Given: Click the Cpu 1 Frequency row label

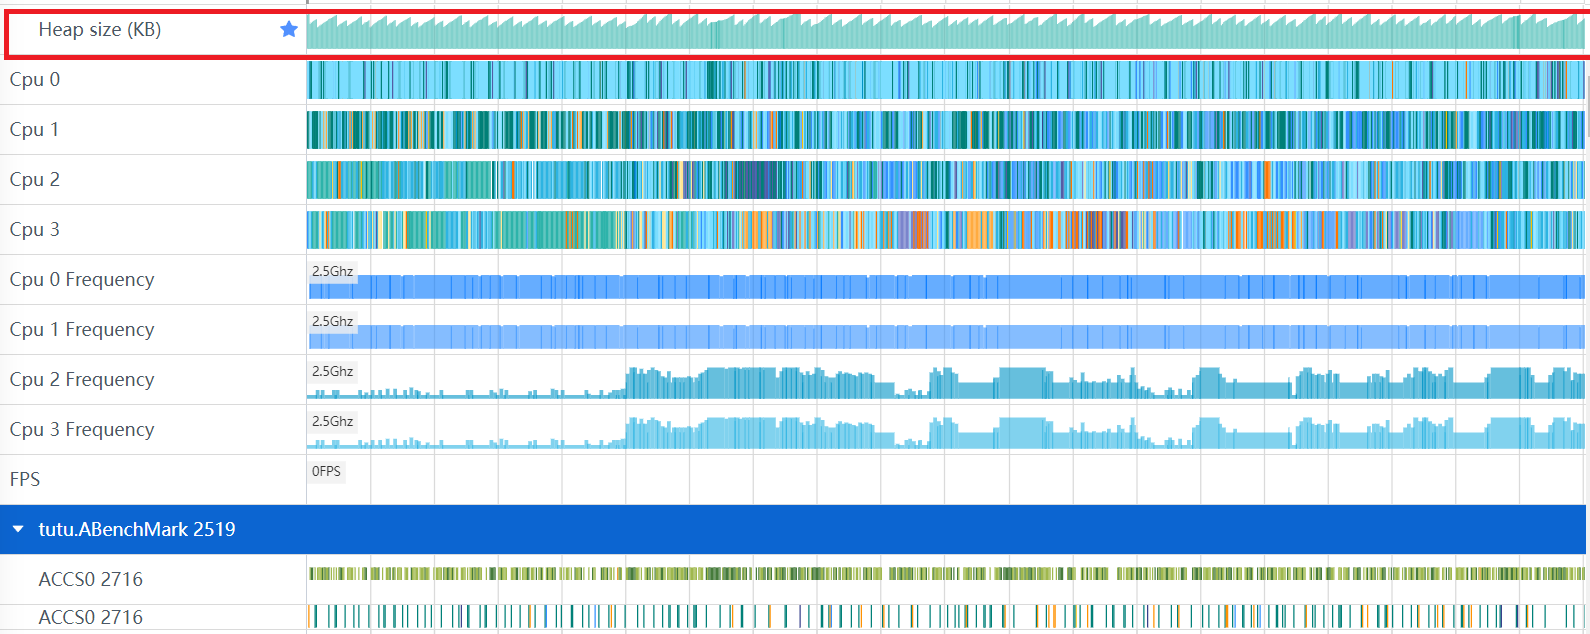Looking at the screenshot, I should point(82,330).
